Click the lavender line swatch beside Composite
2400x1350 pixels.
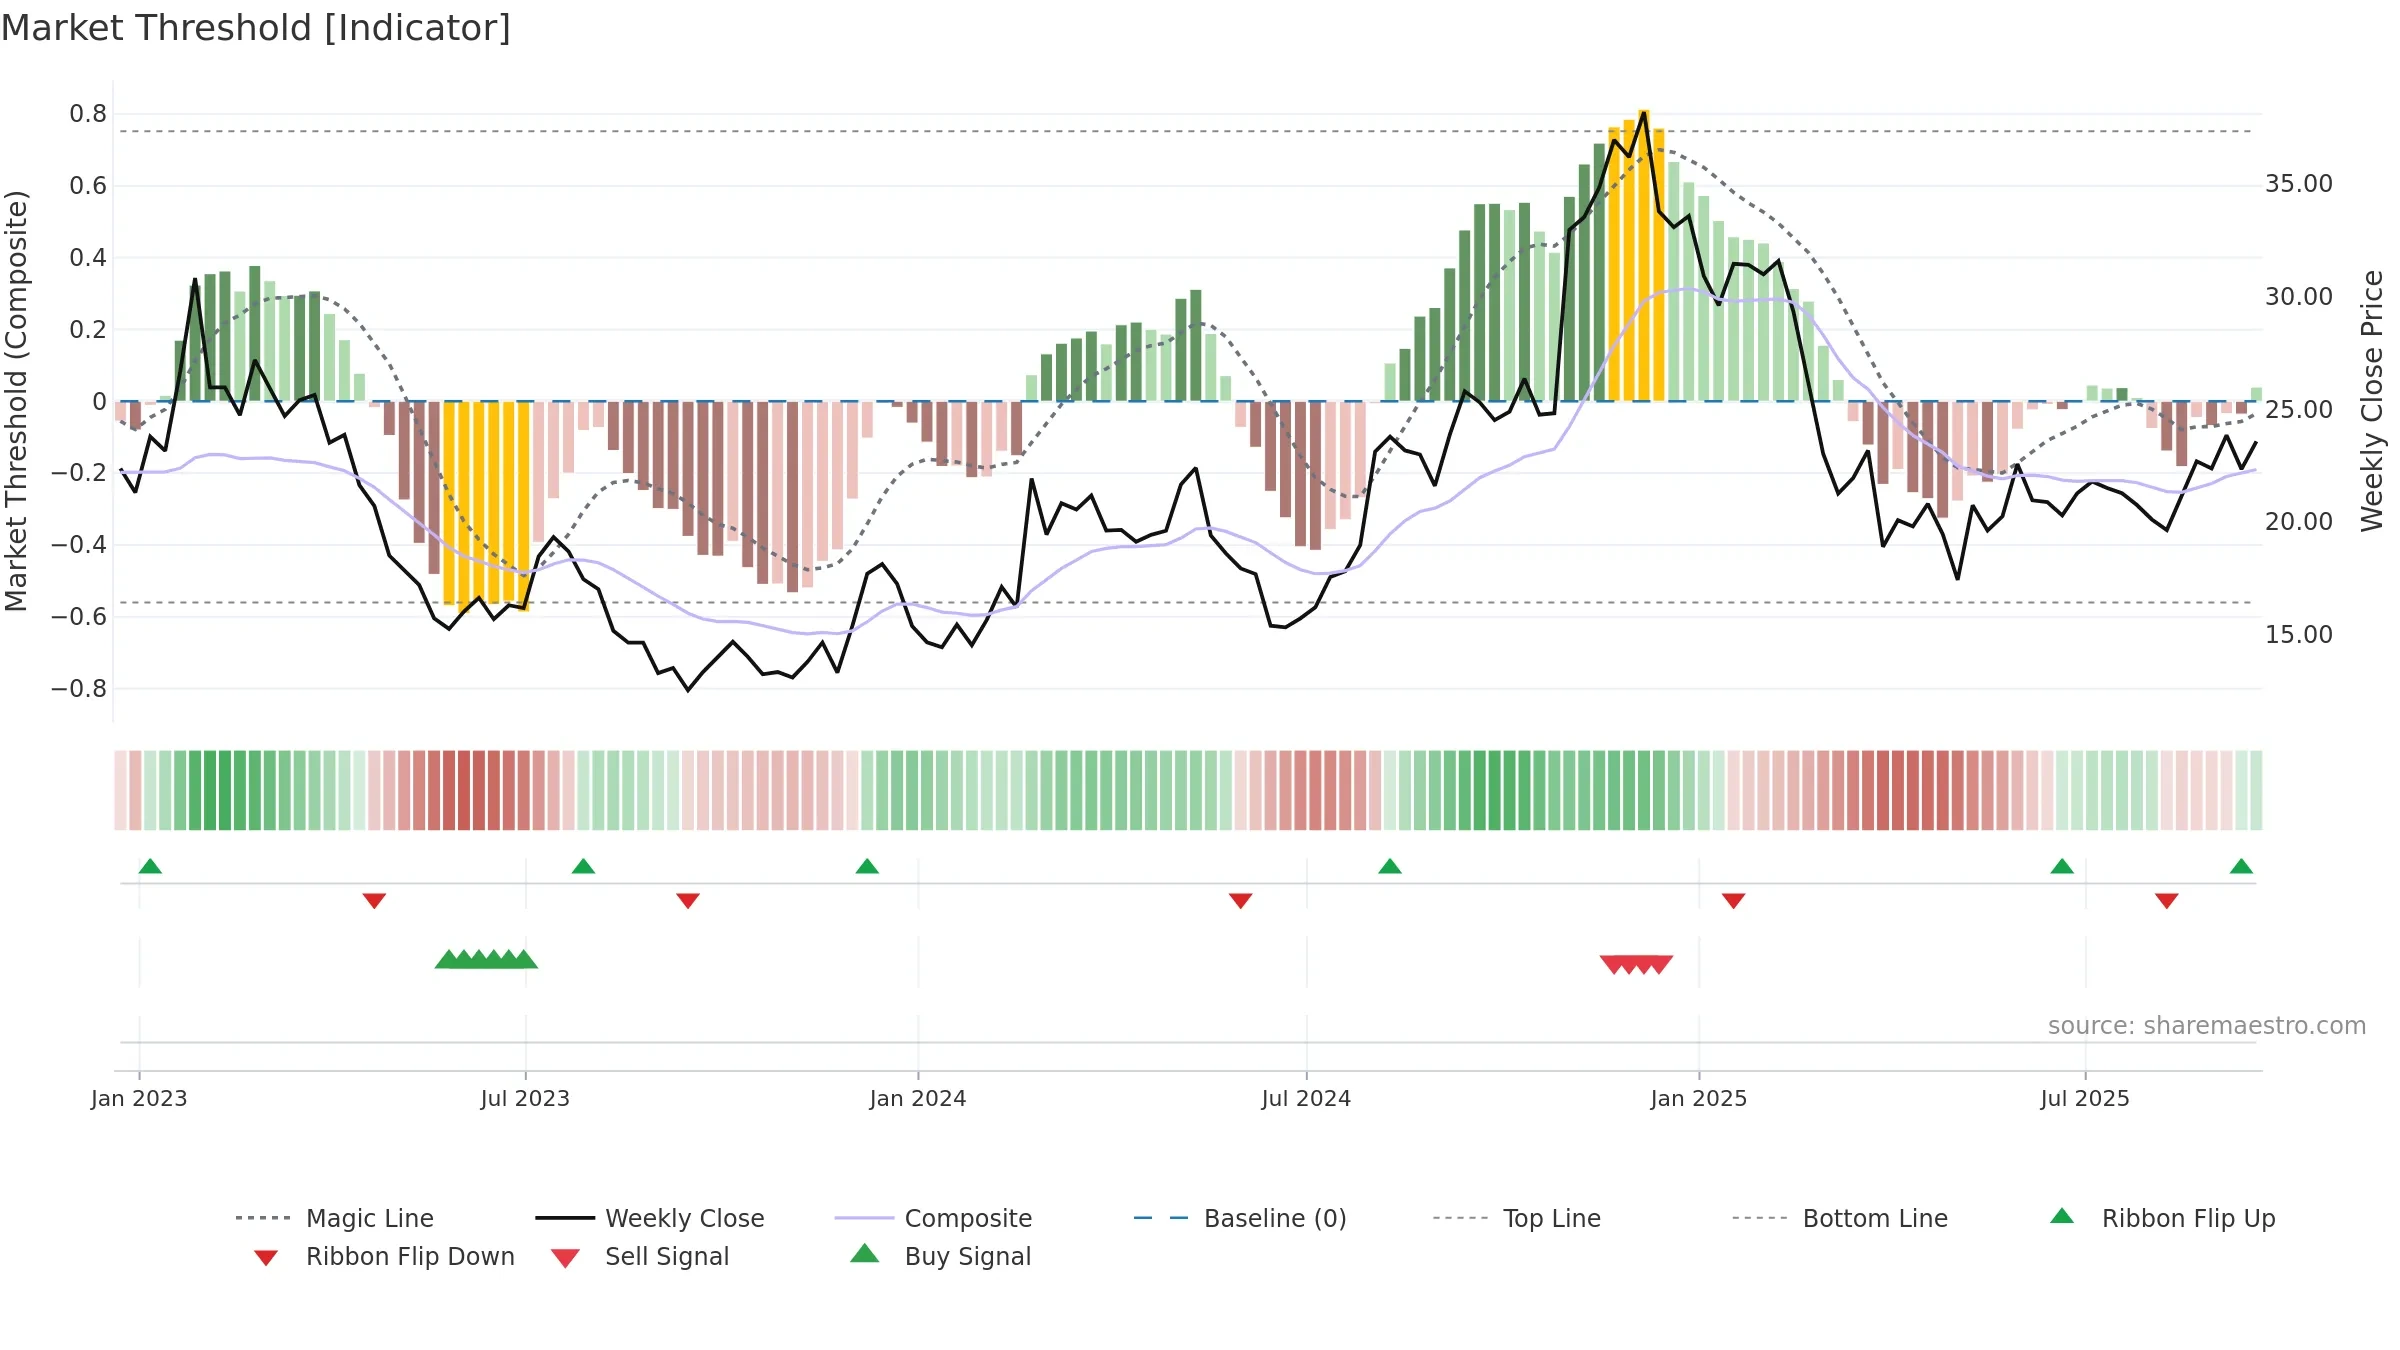(864, 1218)
